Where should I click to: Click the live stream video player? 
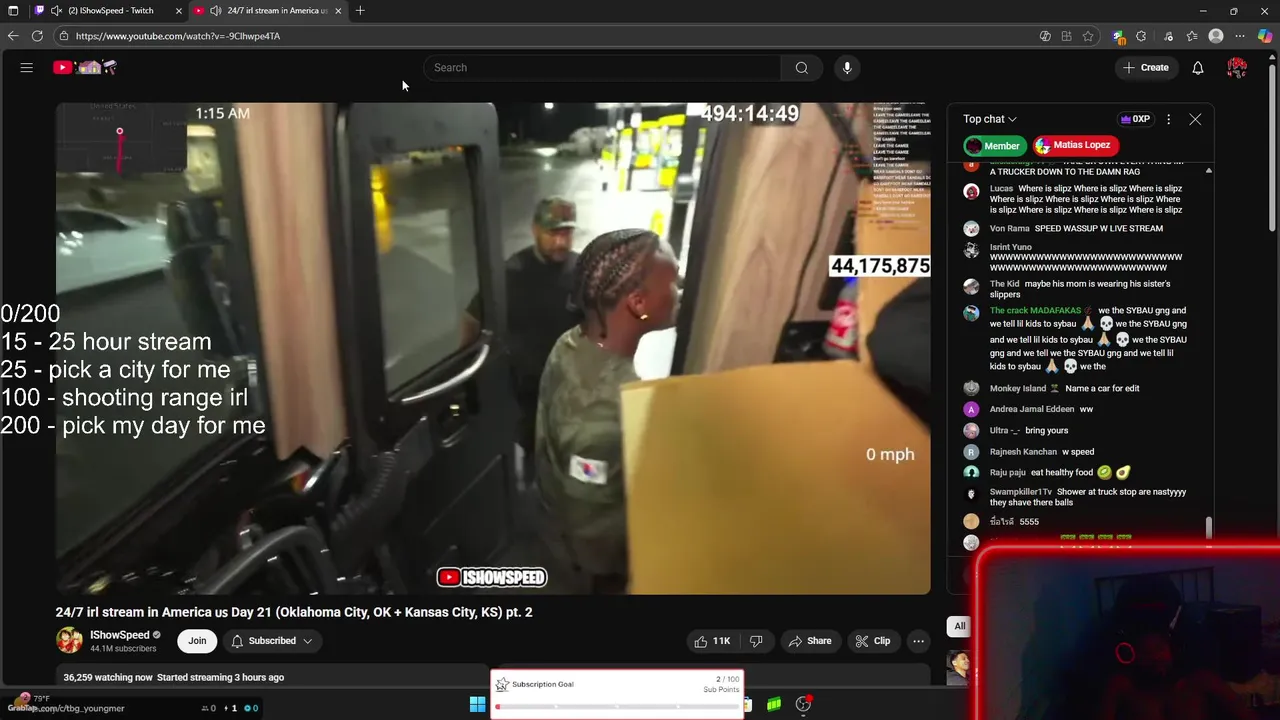click(x=493, y=348)
